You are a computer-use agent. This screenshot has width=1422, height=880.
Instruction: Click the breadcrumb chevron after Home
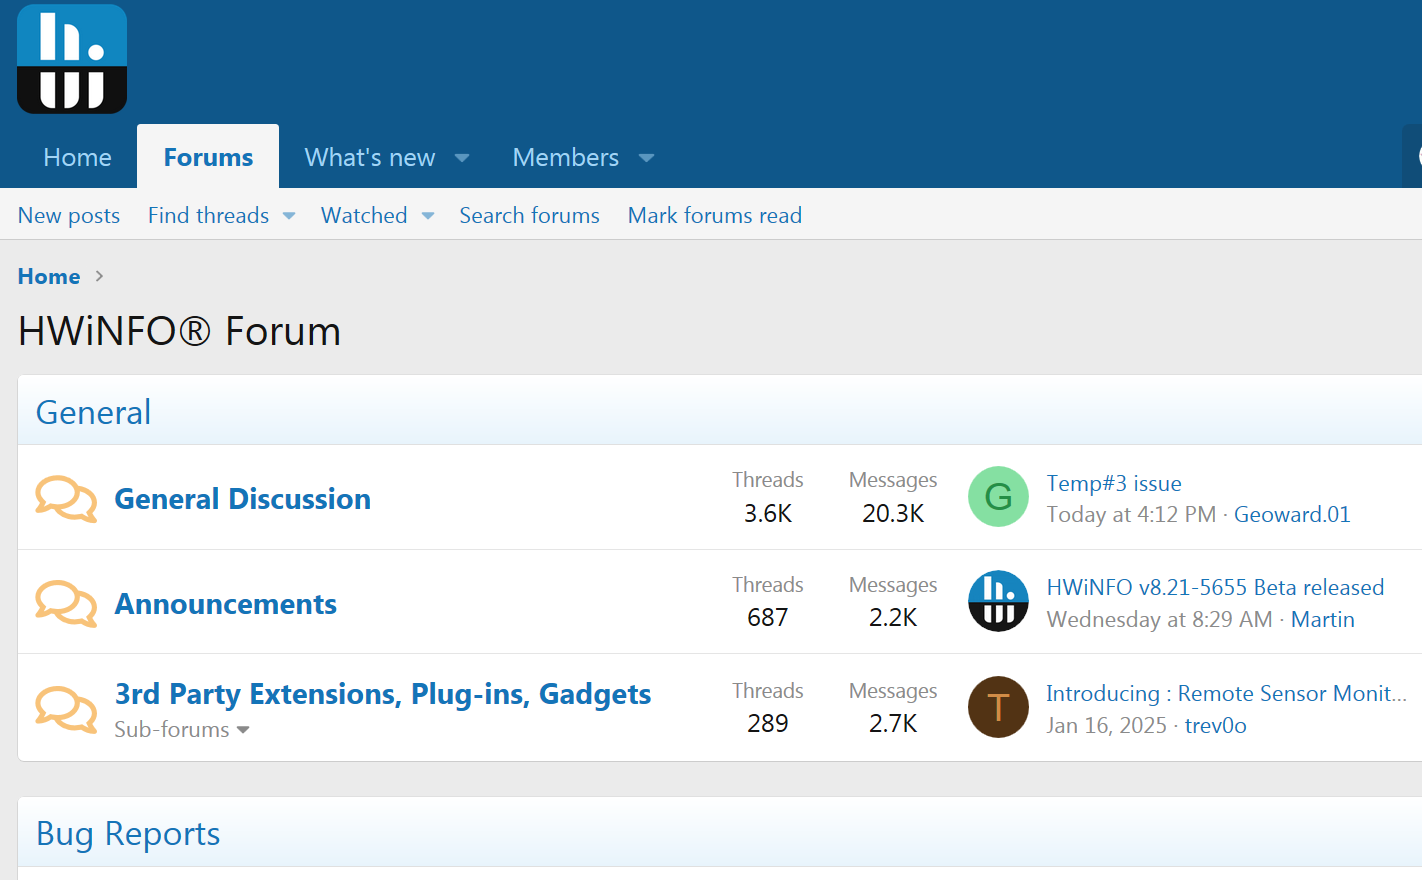(99, 276)
